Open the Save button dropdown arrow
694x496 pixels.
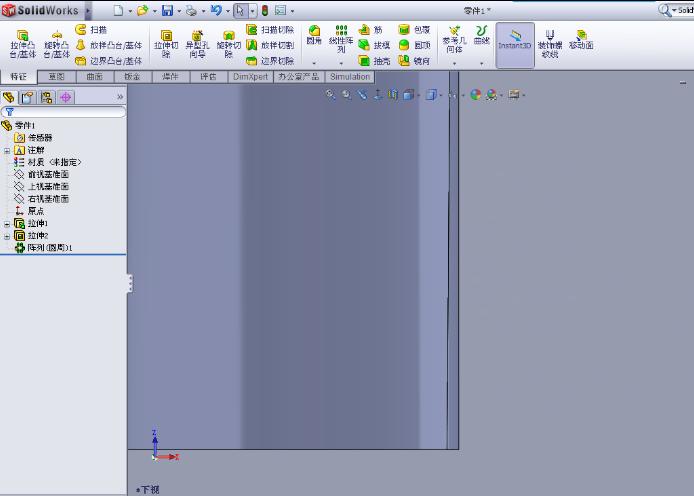click(179, 11)
